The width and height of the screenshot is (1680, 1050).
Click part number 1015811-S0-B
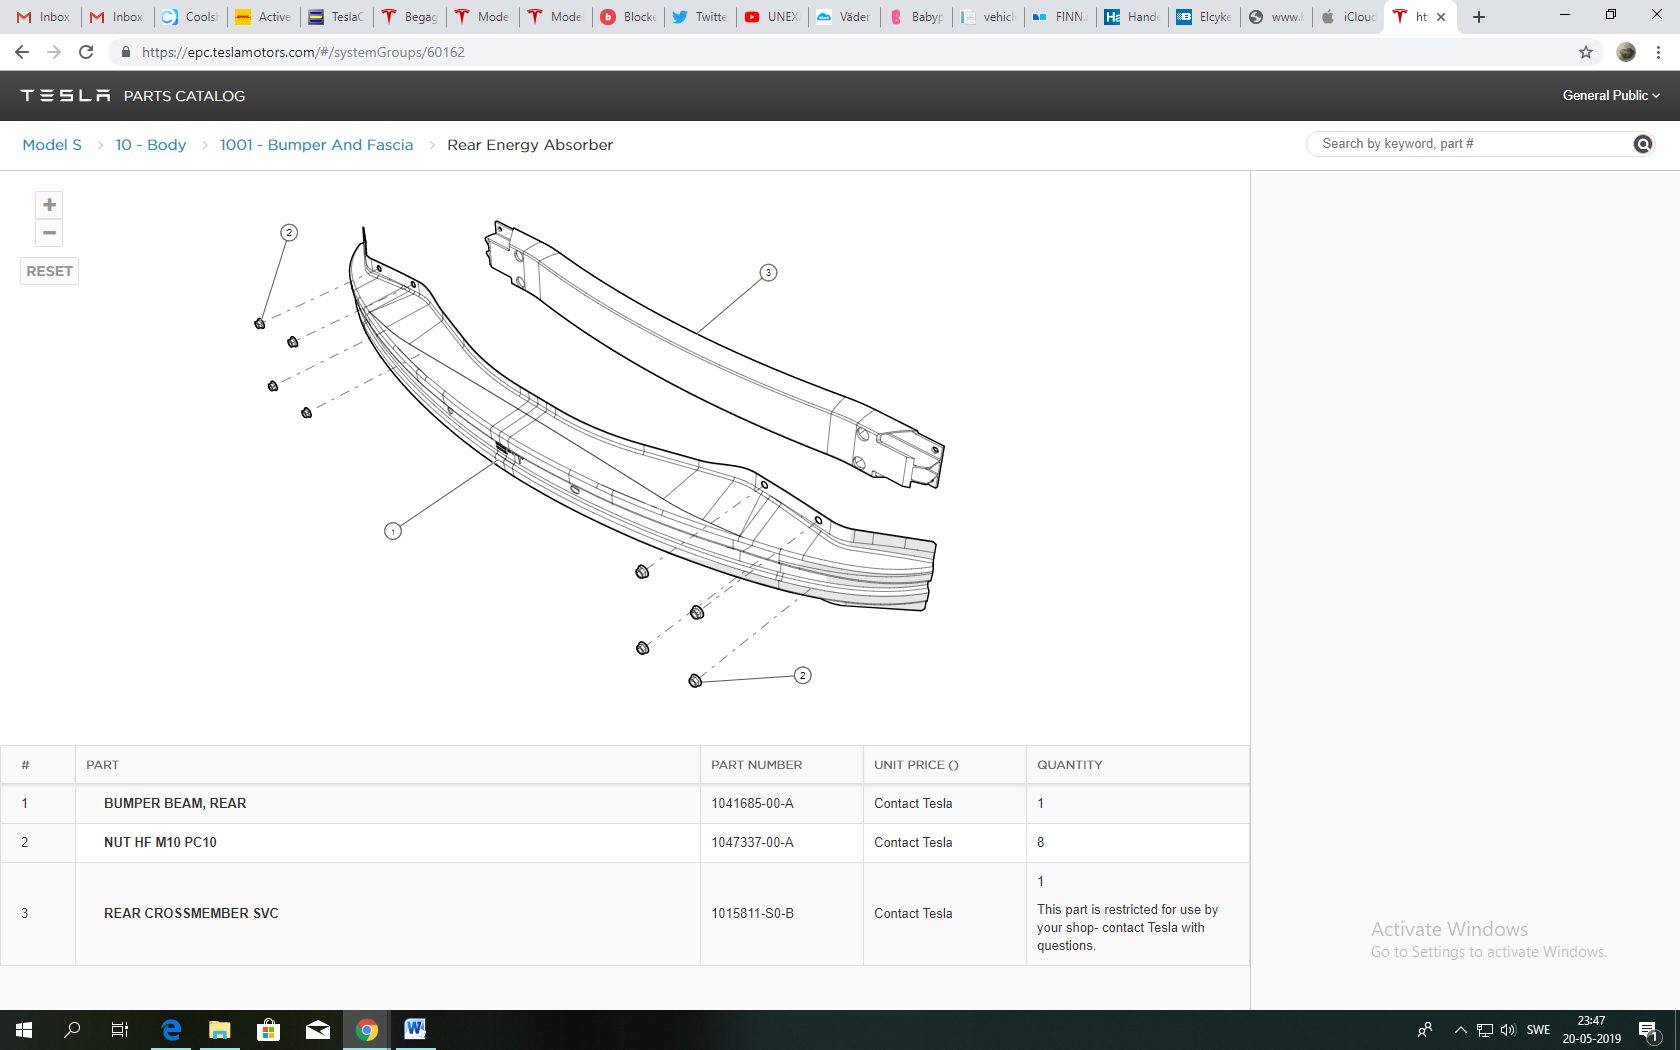(x=752, y=913)
